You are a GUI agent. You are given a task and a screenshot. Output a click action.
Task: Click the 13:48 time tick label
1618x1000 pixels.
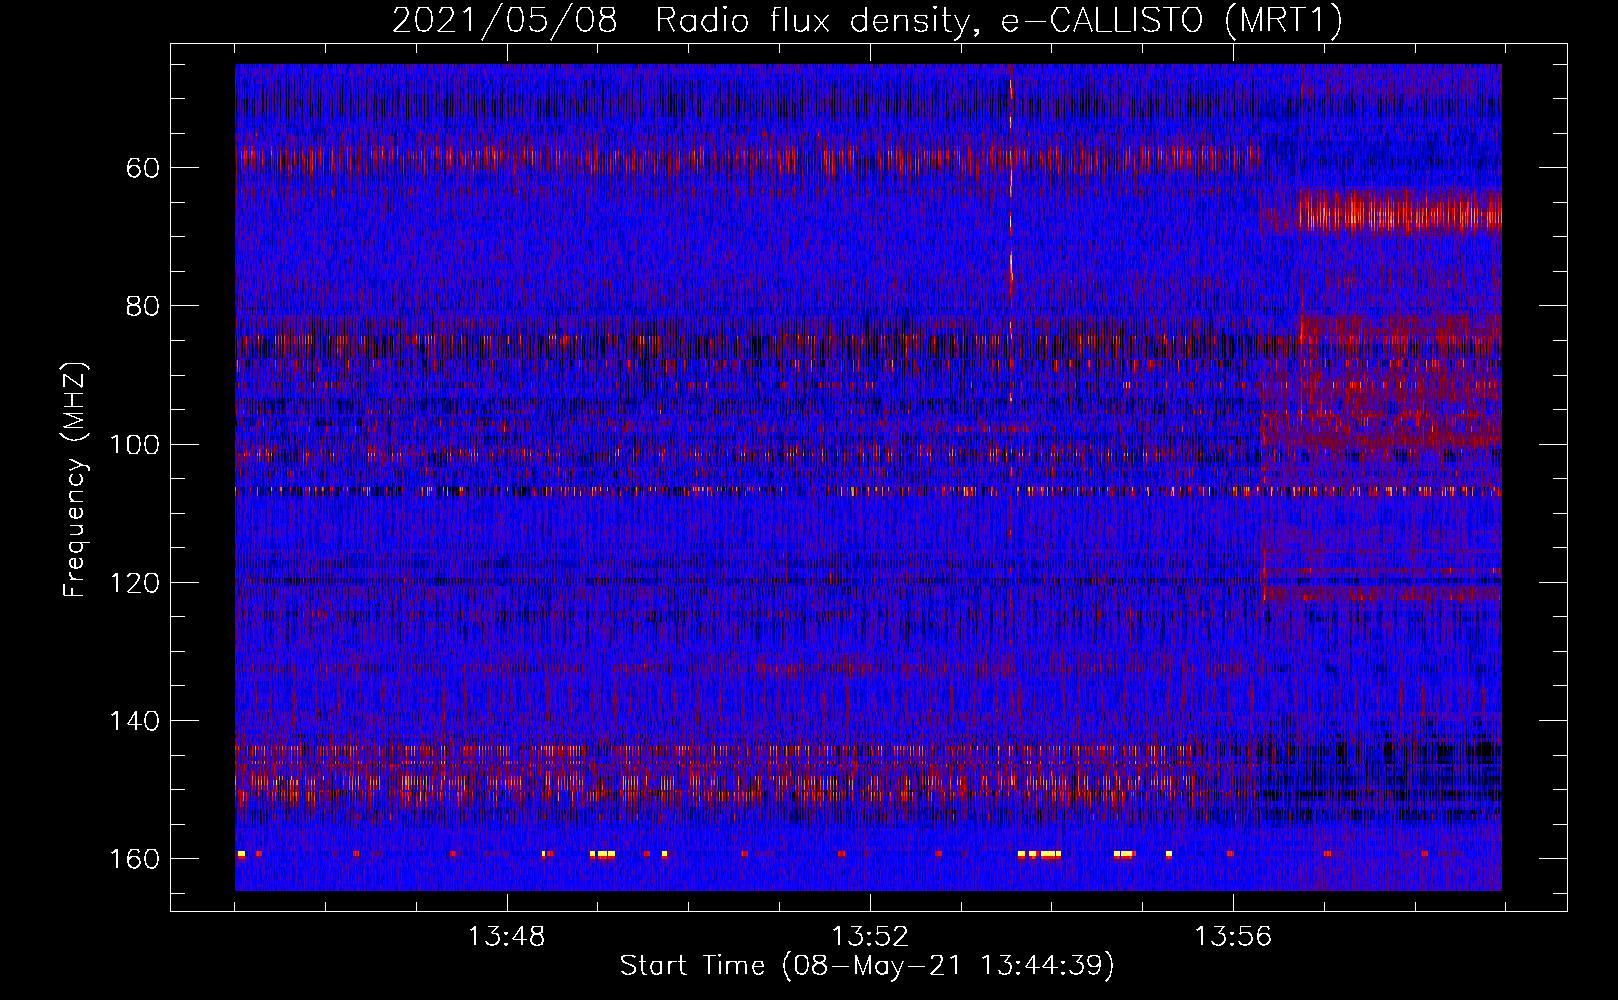click(x=507, y=937)
